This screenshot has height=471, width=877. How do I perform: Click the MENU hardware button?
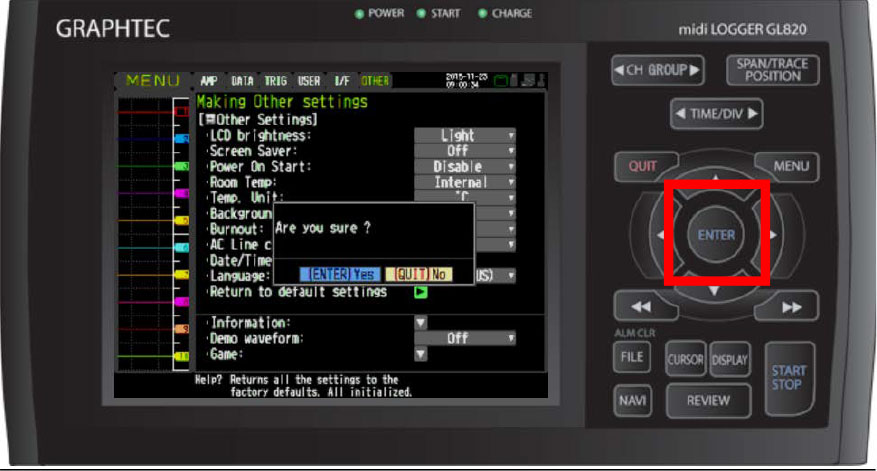[789, 166]
